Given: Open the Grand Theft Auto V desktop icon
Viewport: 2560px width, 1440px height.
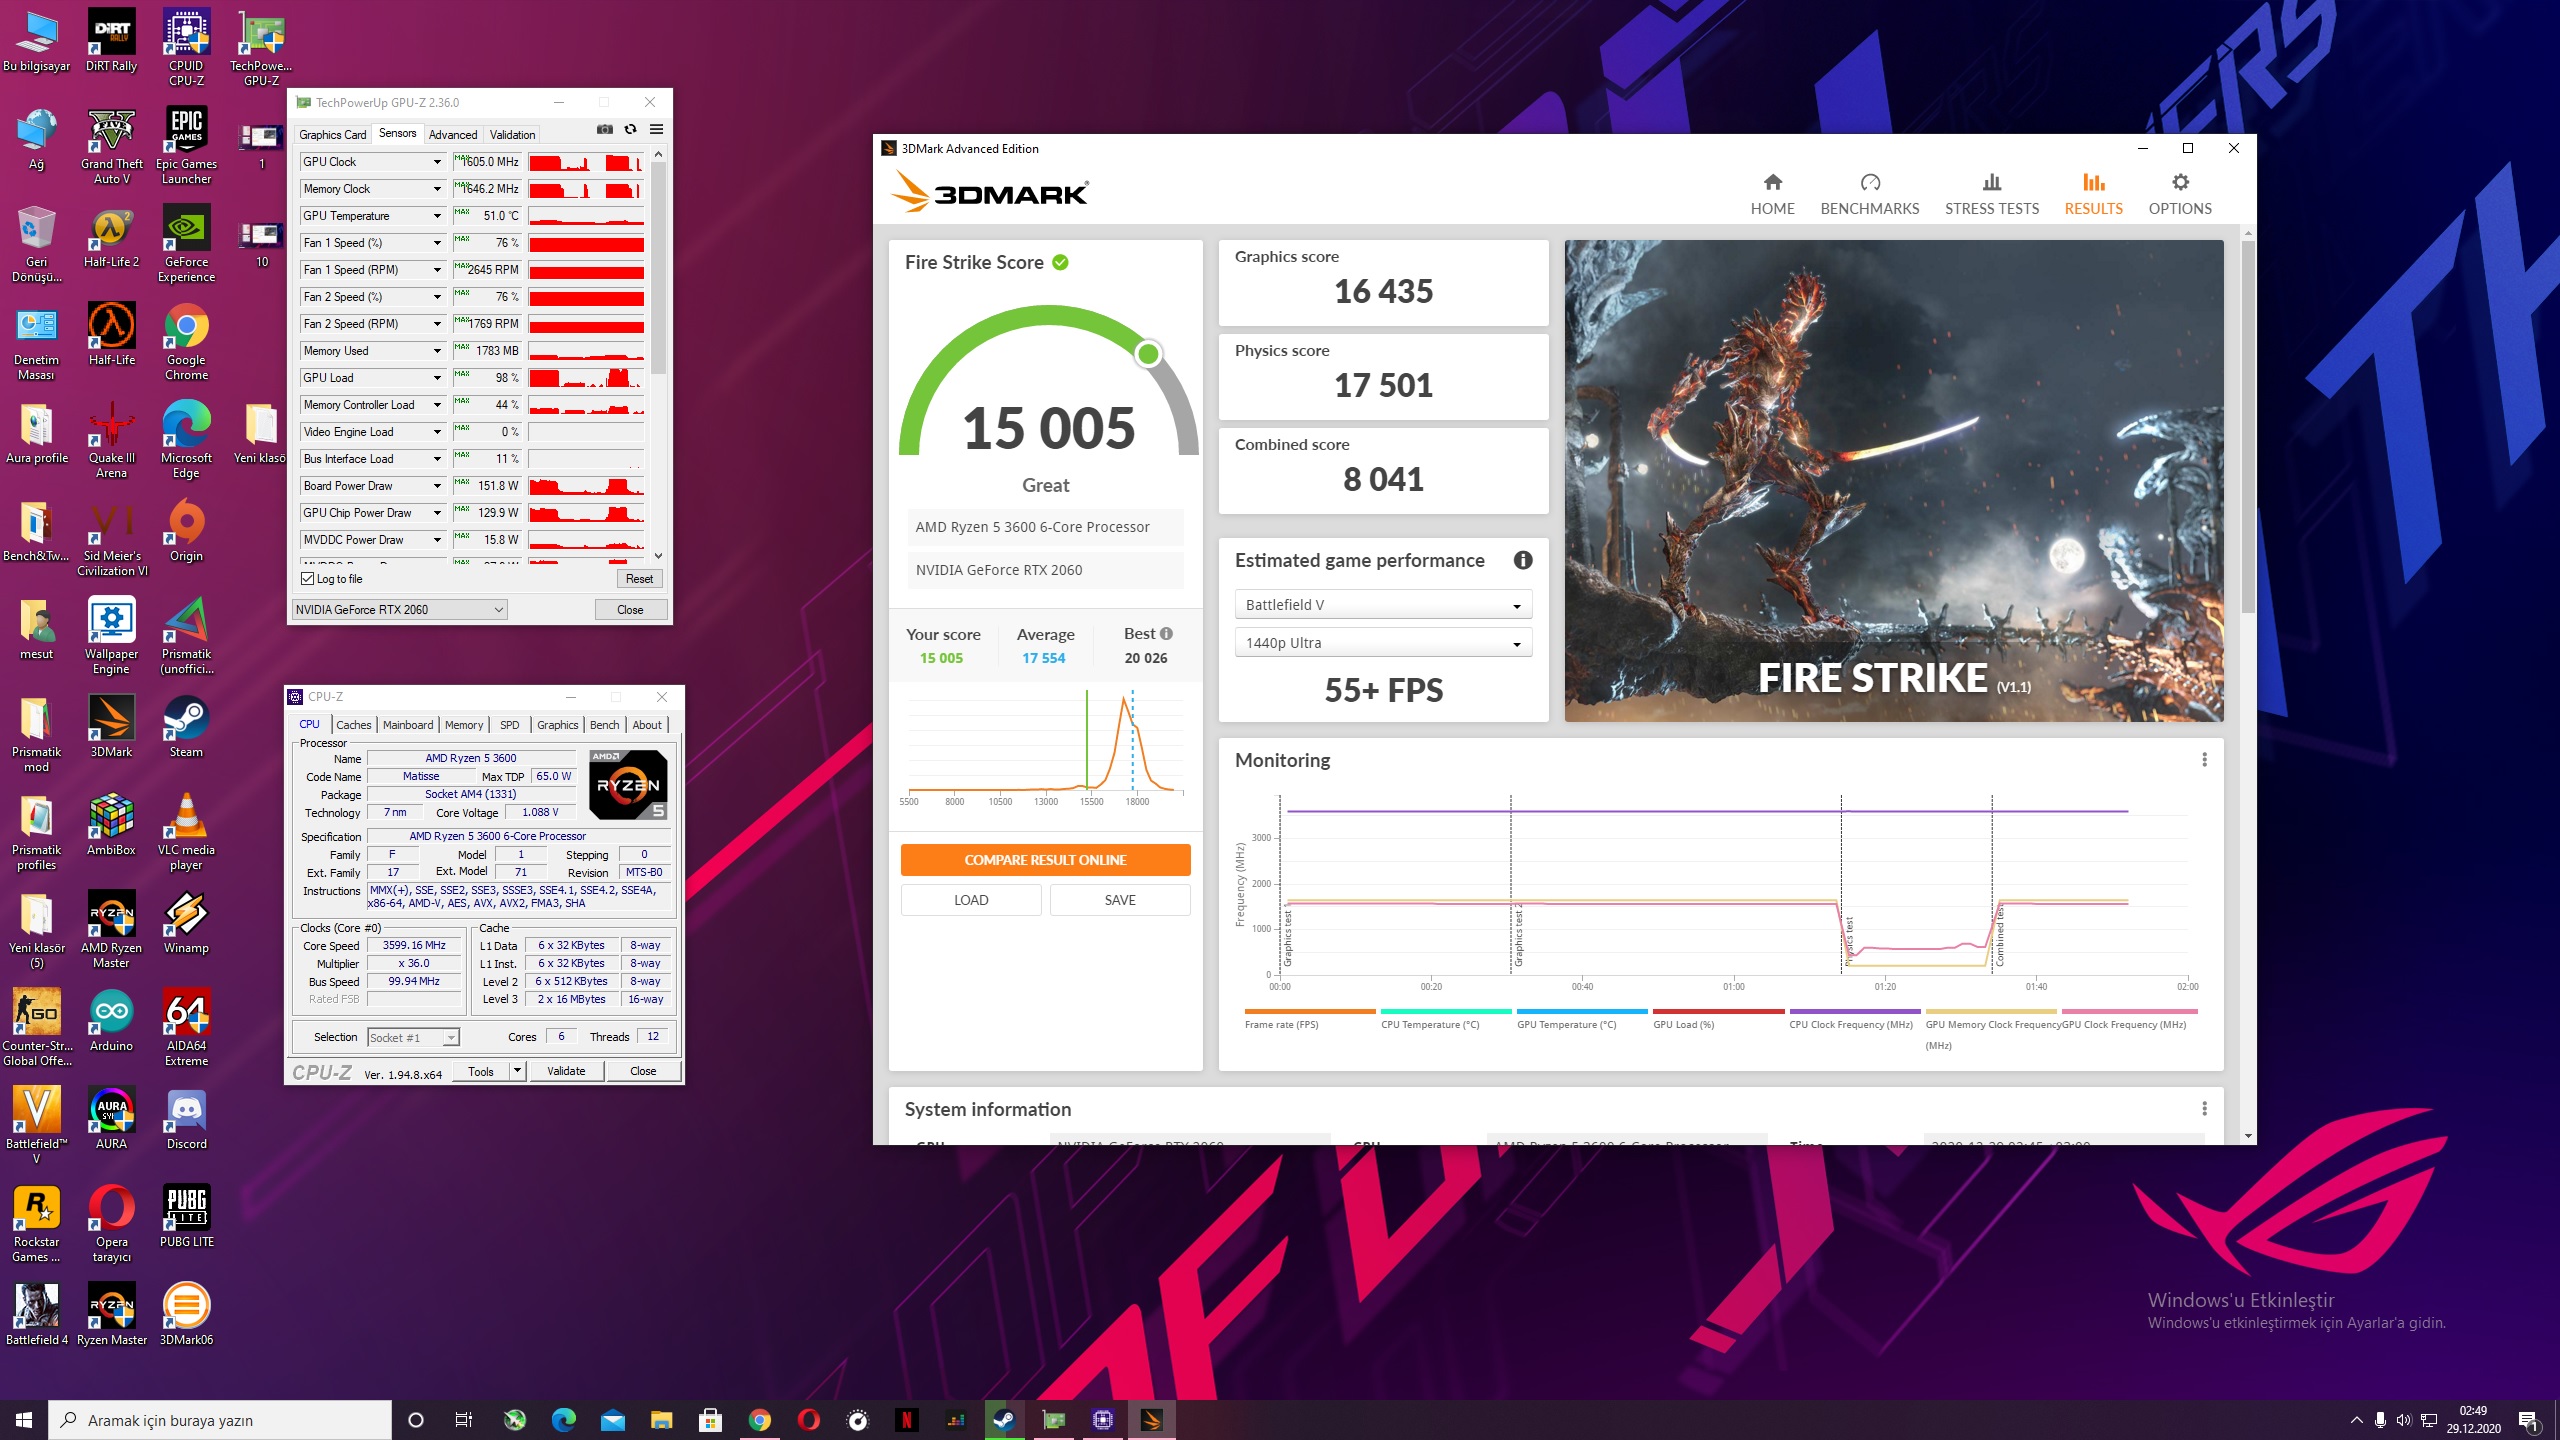Looking at the screenshot, I should [x=111, y=145].
